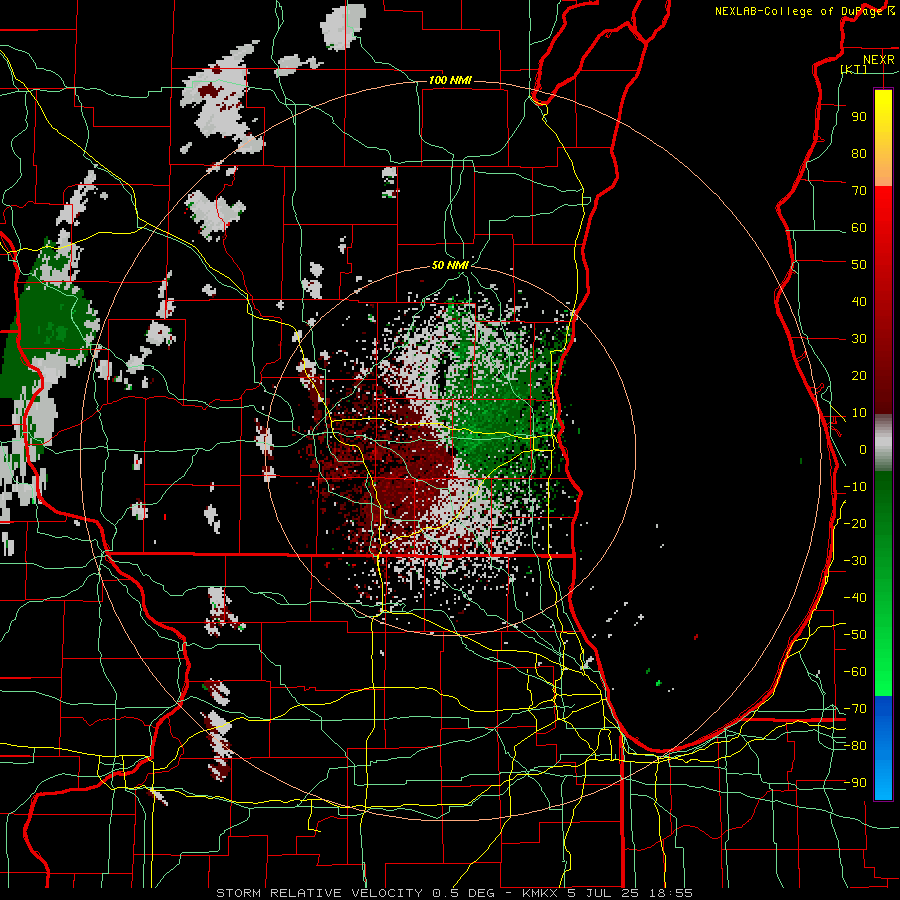The height and width of the screenshot is (900, 900).
Task: Click the positive 60 value on scale
Action: 859,227
